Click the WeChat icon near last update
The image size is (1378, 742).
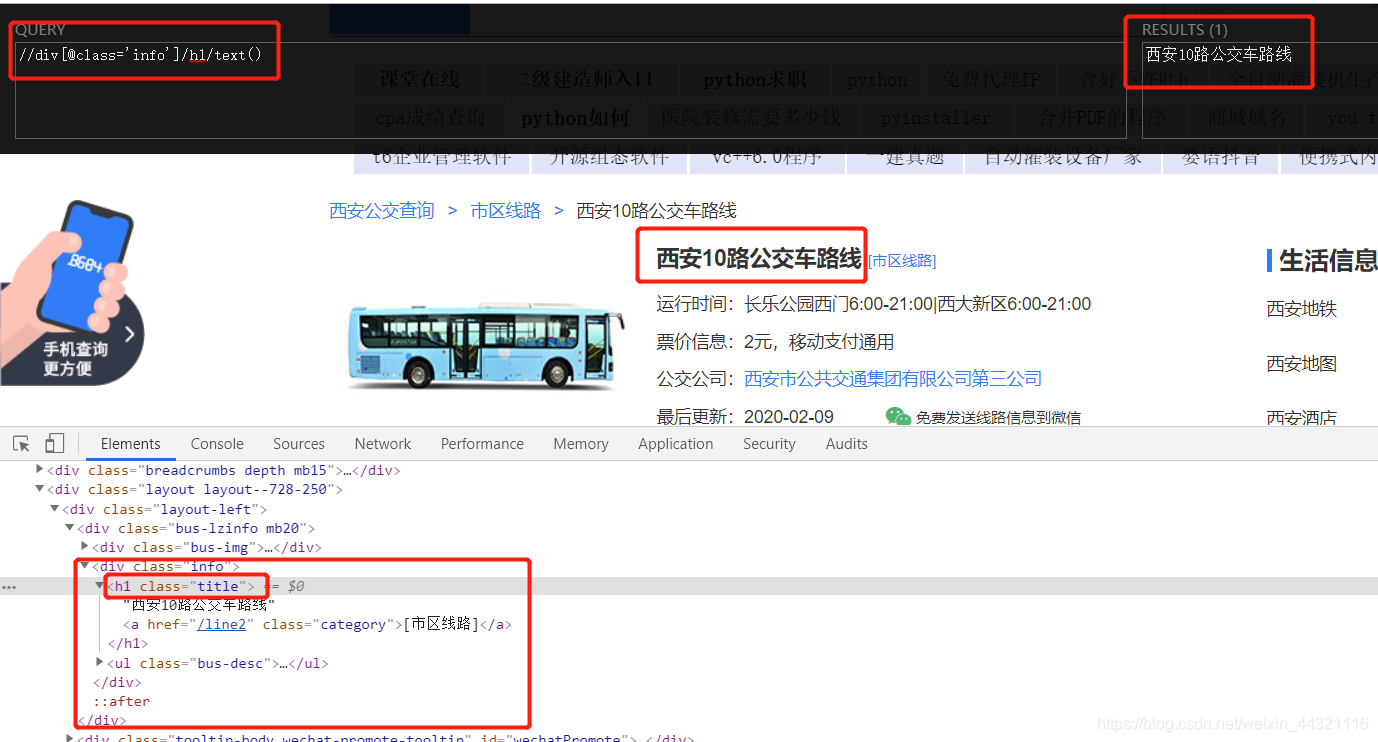(x=898, y=417)
